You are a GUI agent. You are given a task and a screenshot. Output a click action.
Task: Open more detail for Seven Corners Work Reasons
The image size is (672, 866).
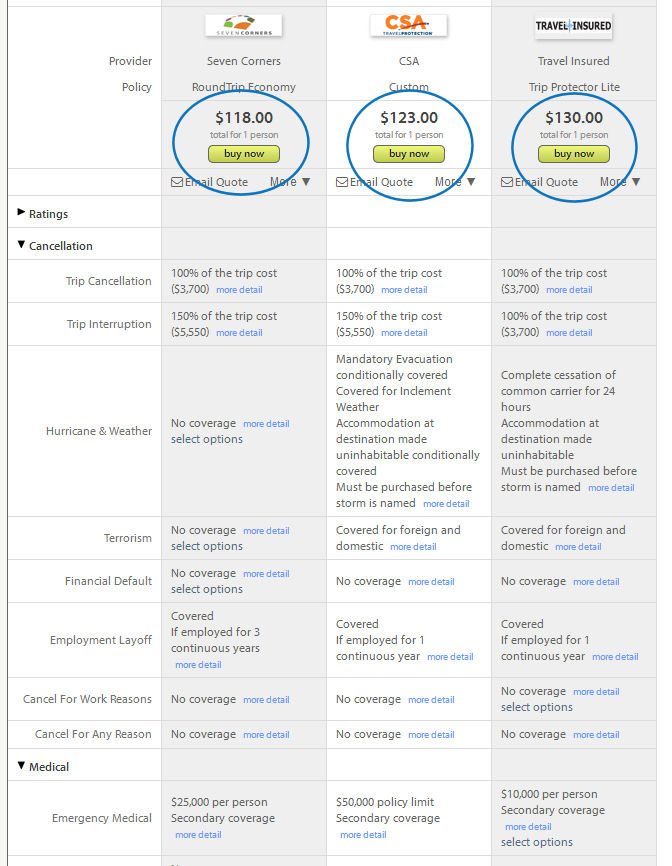tap(266, 700)
